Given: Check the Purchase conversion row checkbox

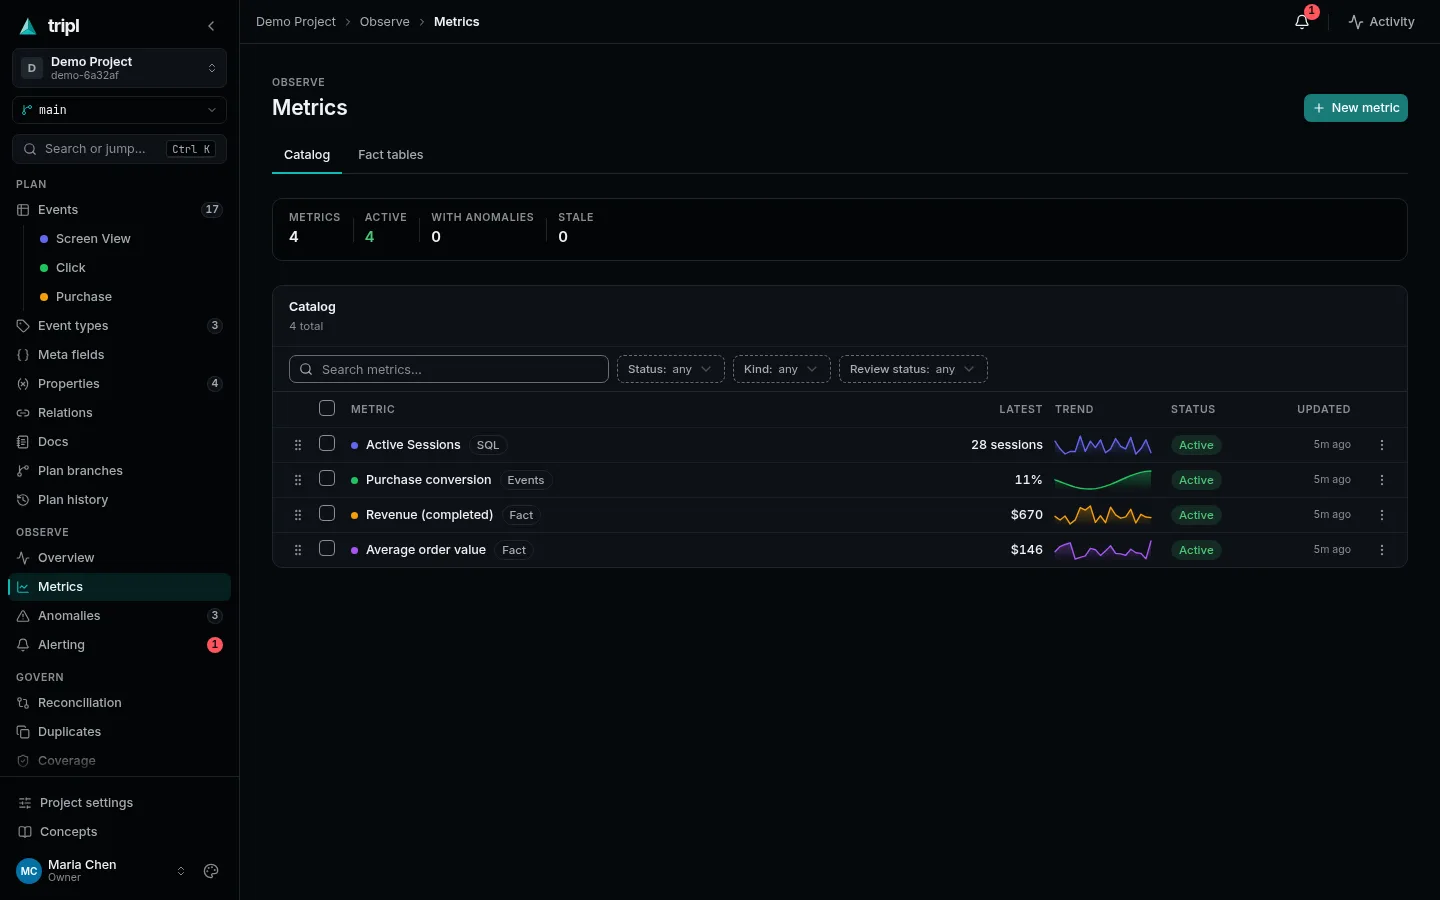Looking at the screenshot, I should tap(327, 478).
